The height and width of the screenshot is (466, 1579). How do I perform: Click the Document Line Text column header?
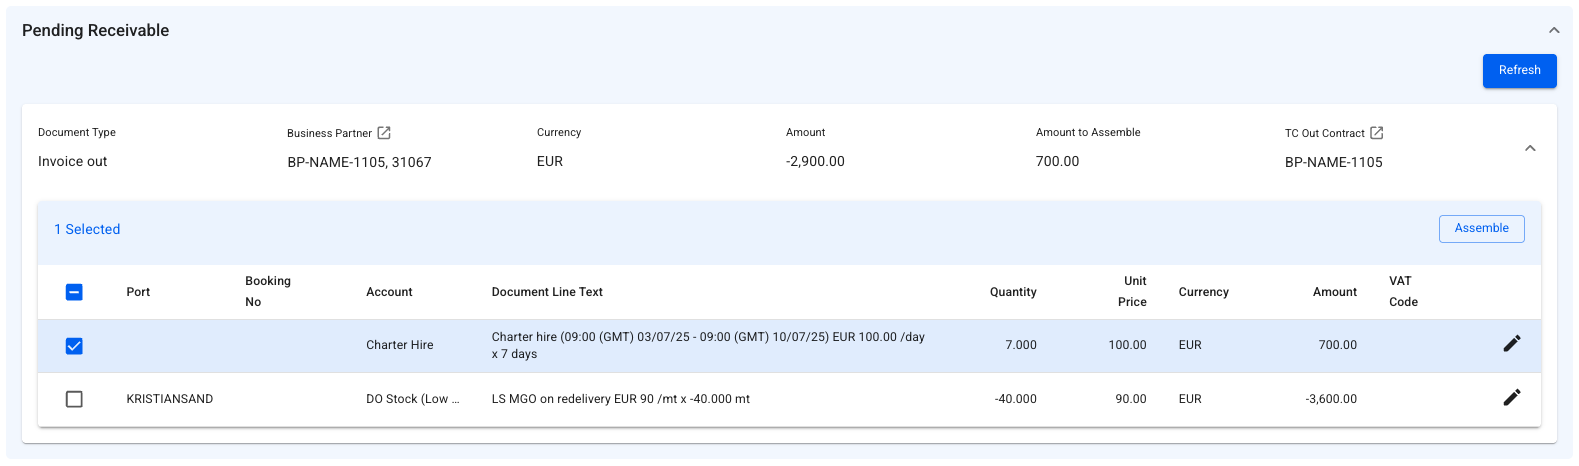tap(547, 292)
